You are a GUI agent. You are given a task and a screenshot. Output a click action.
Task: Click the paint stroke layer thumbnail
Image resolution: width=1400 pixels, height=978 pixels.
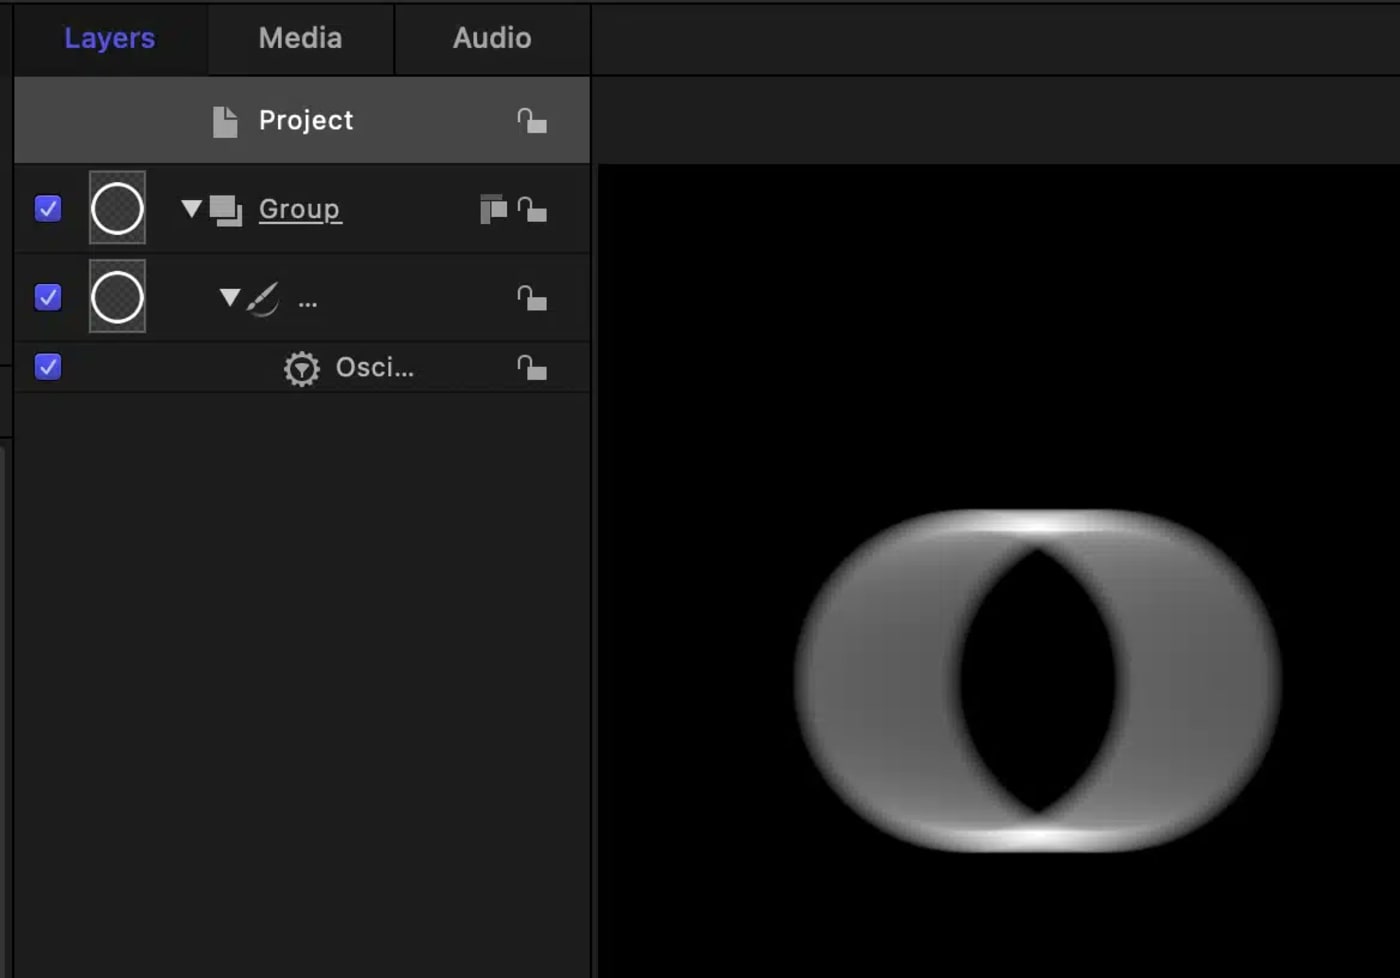[x=117, y=297]
